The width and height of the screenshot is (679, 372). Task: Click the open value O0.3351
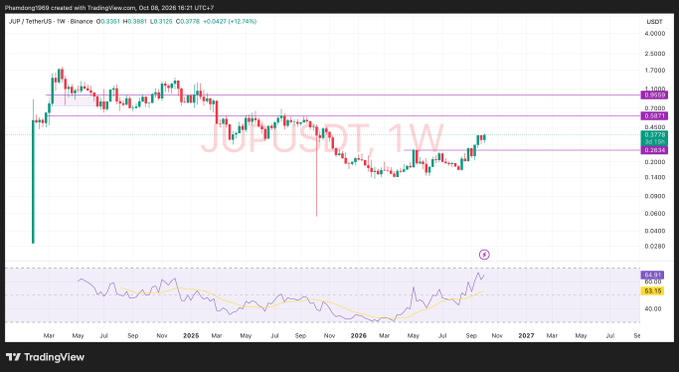(108, 21)
